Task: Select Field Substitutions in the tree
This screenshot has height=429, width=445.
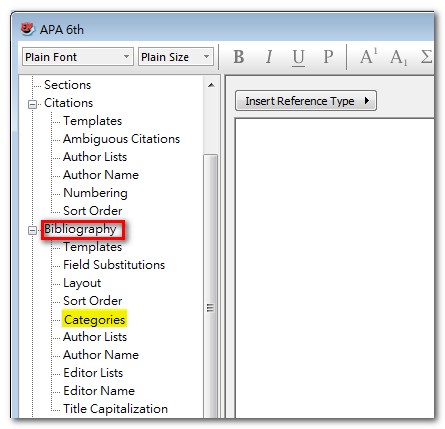Action: (x=114, y=265)
